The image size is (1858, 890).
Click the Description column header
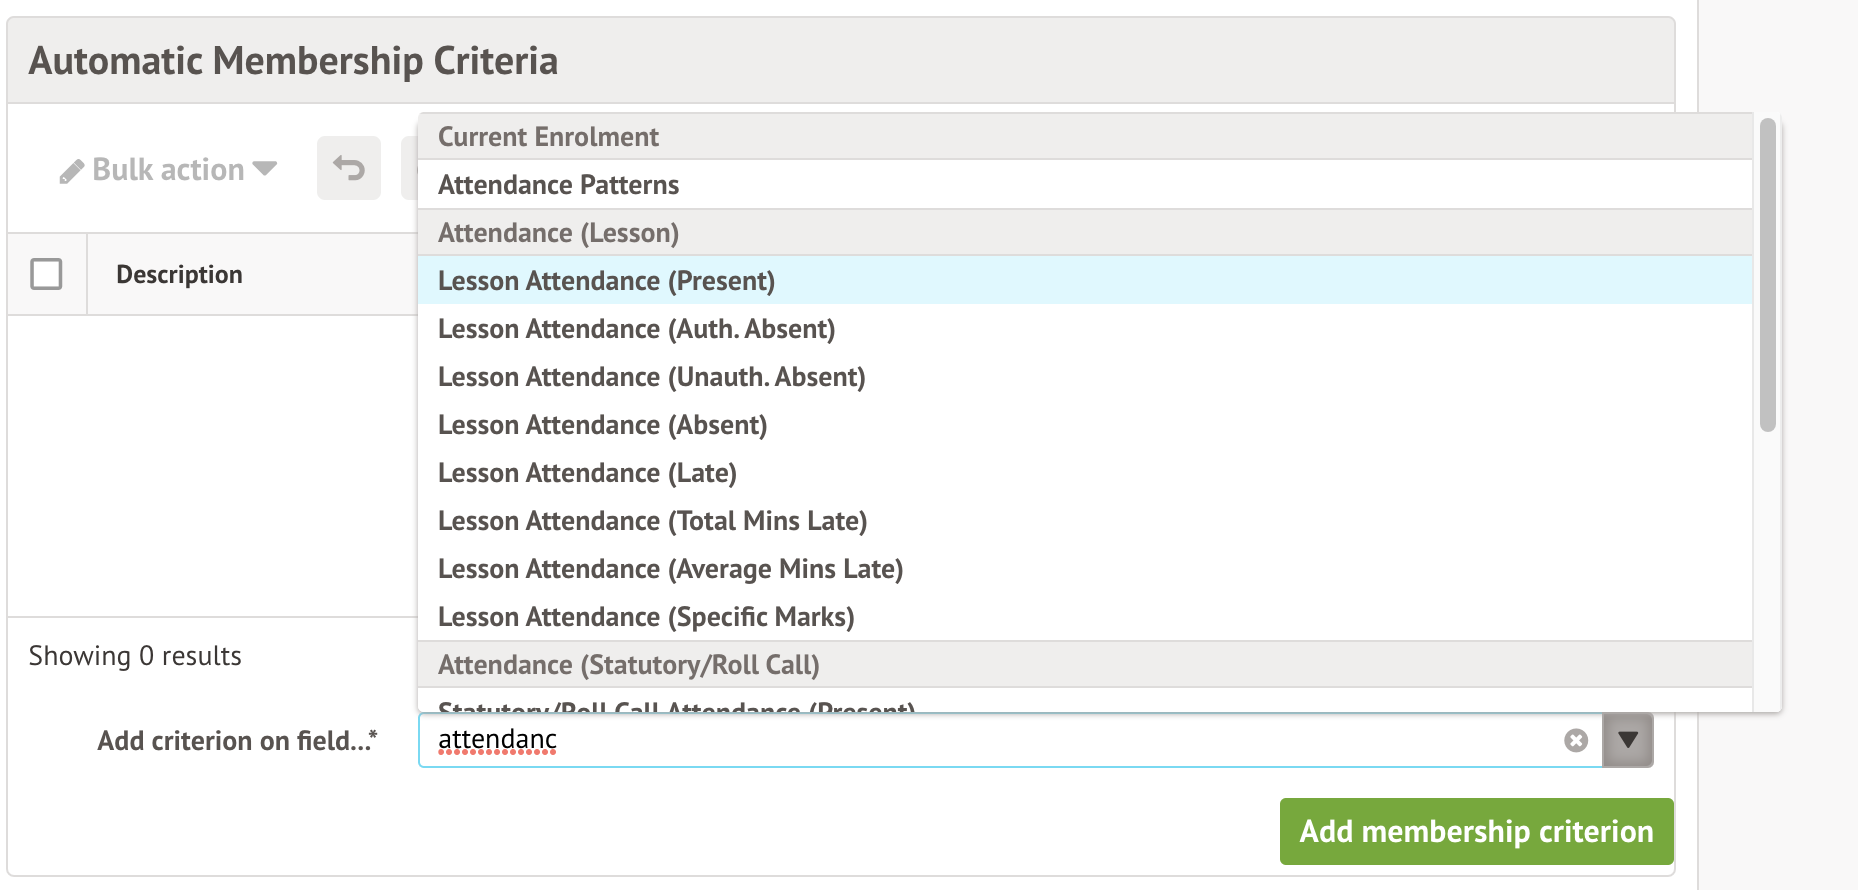(179, 275)
